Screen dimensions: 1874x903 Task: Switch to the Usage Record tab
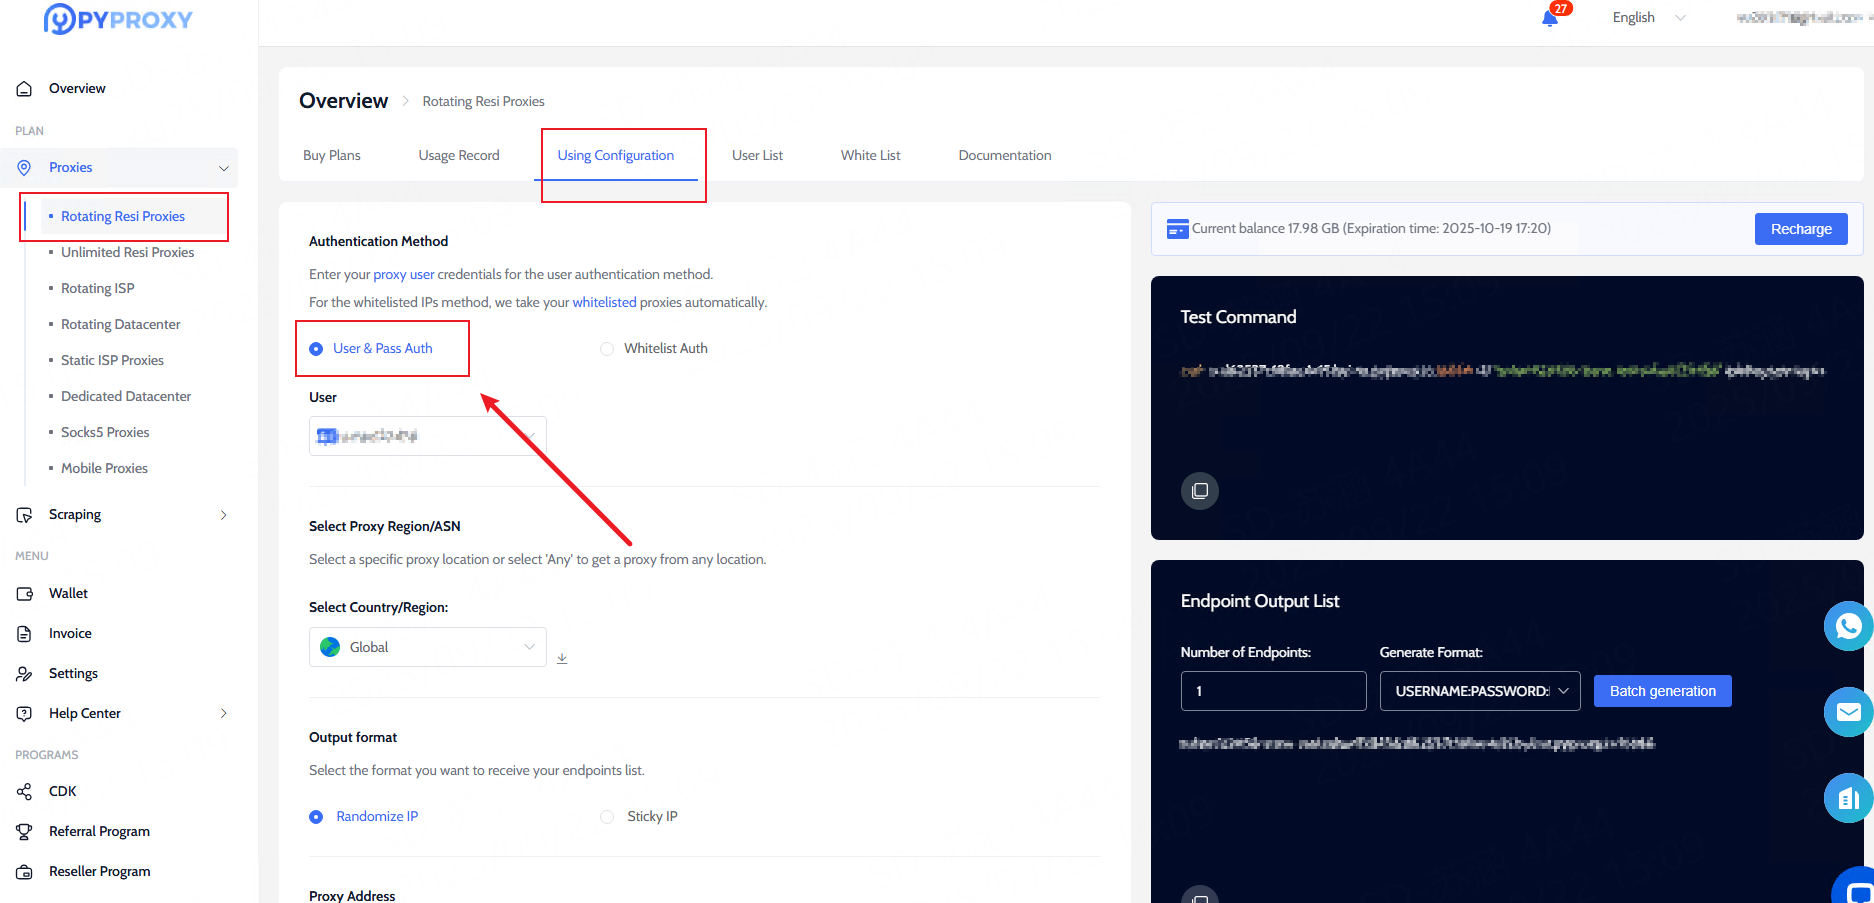tap(459, 155)
